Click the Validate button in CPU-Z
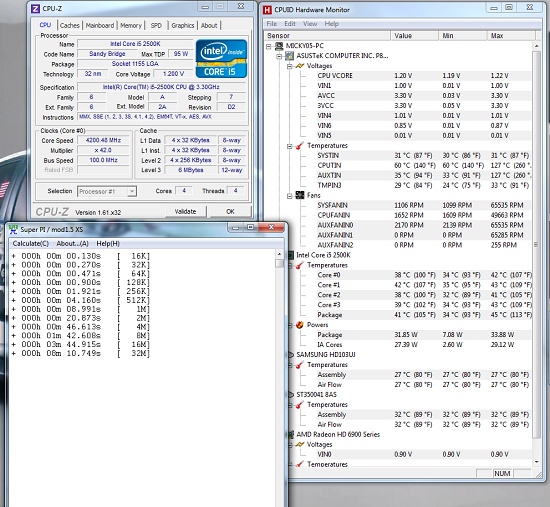 [x=185, y=211]
